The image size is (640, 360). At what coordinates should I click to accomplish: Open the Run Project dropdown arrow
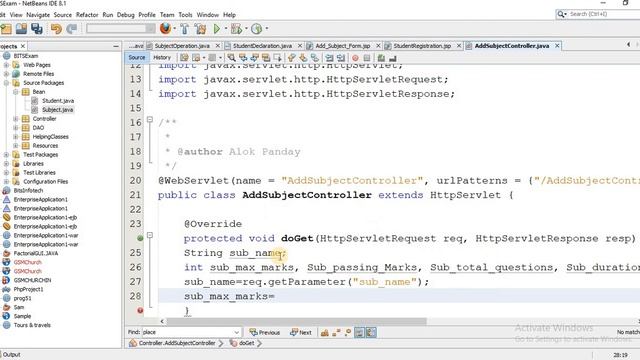[226, 29]
